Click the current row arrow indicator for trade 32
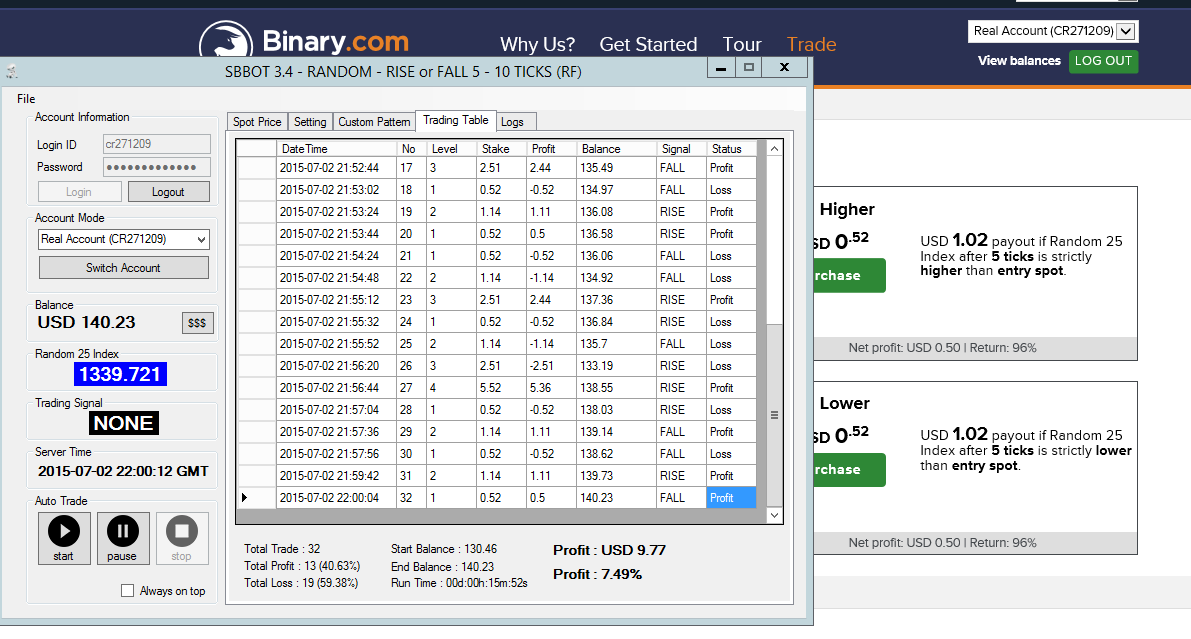The height and width of the screenshot is (639, 1191). point(245,498)
